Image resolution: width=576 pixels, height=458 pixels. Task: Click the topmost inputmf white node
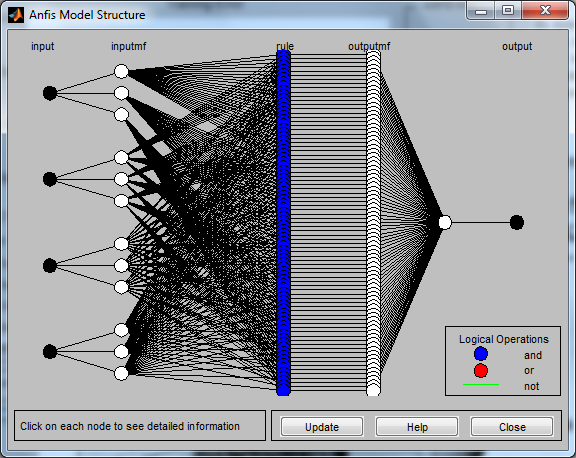121,71
